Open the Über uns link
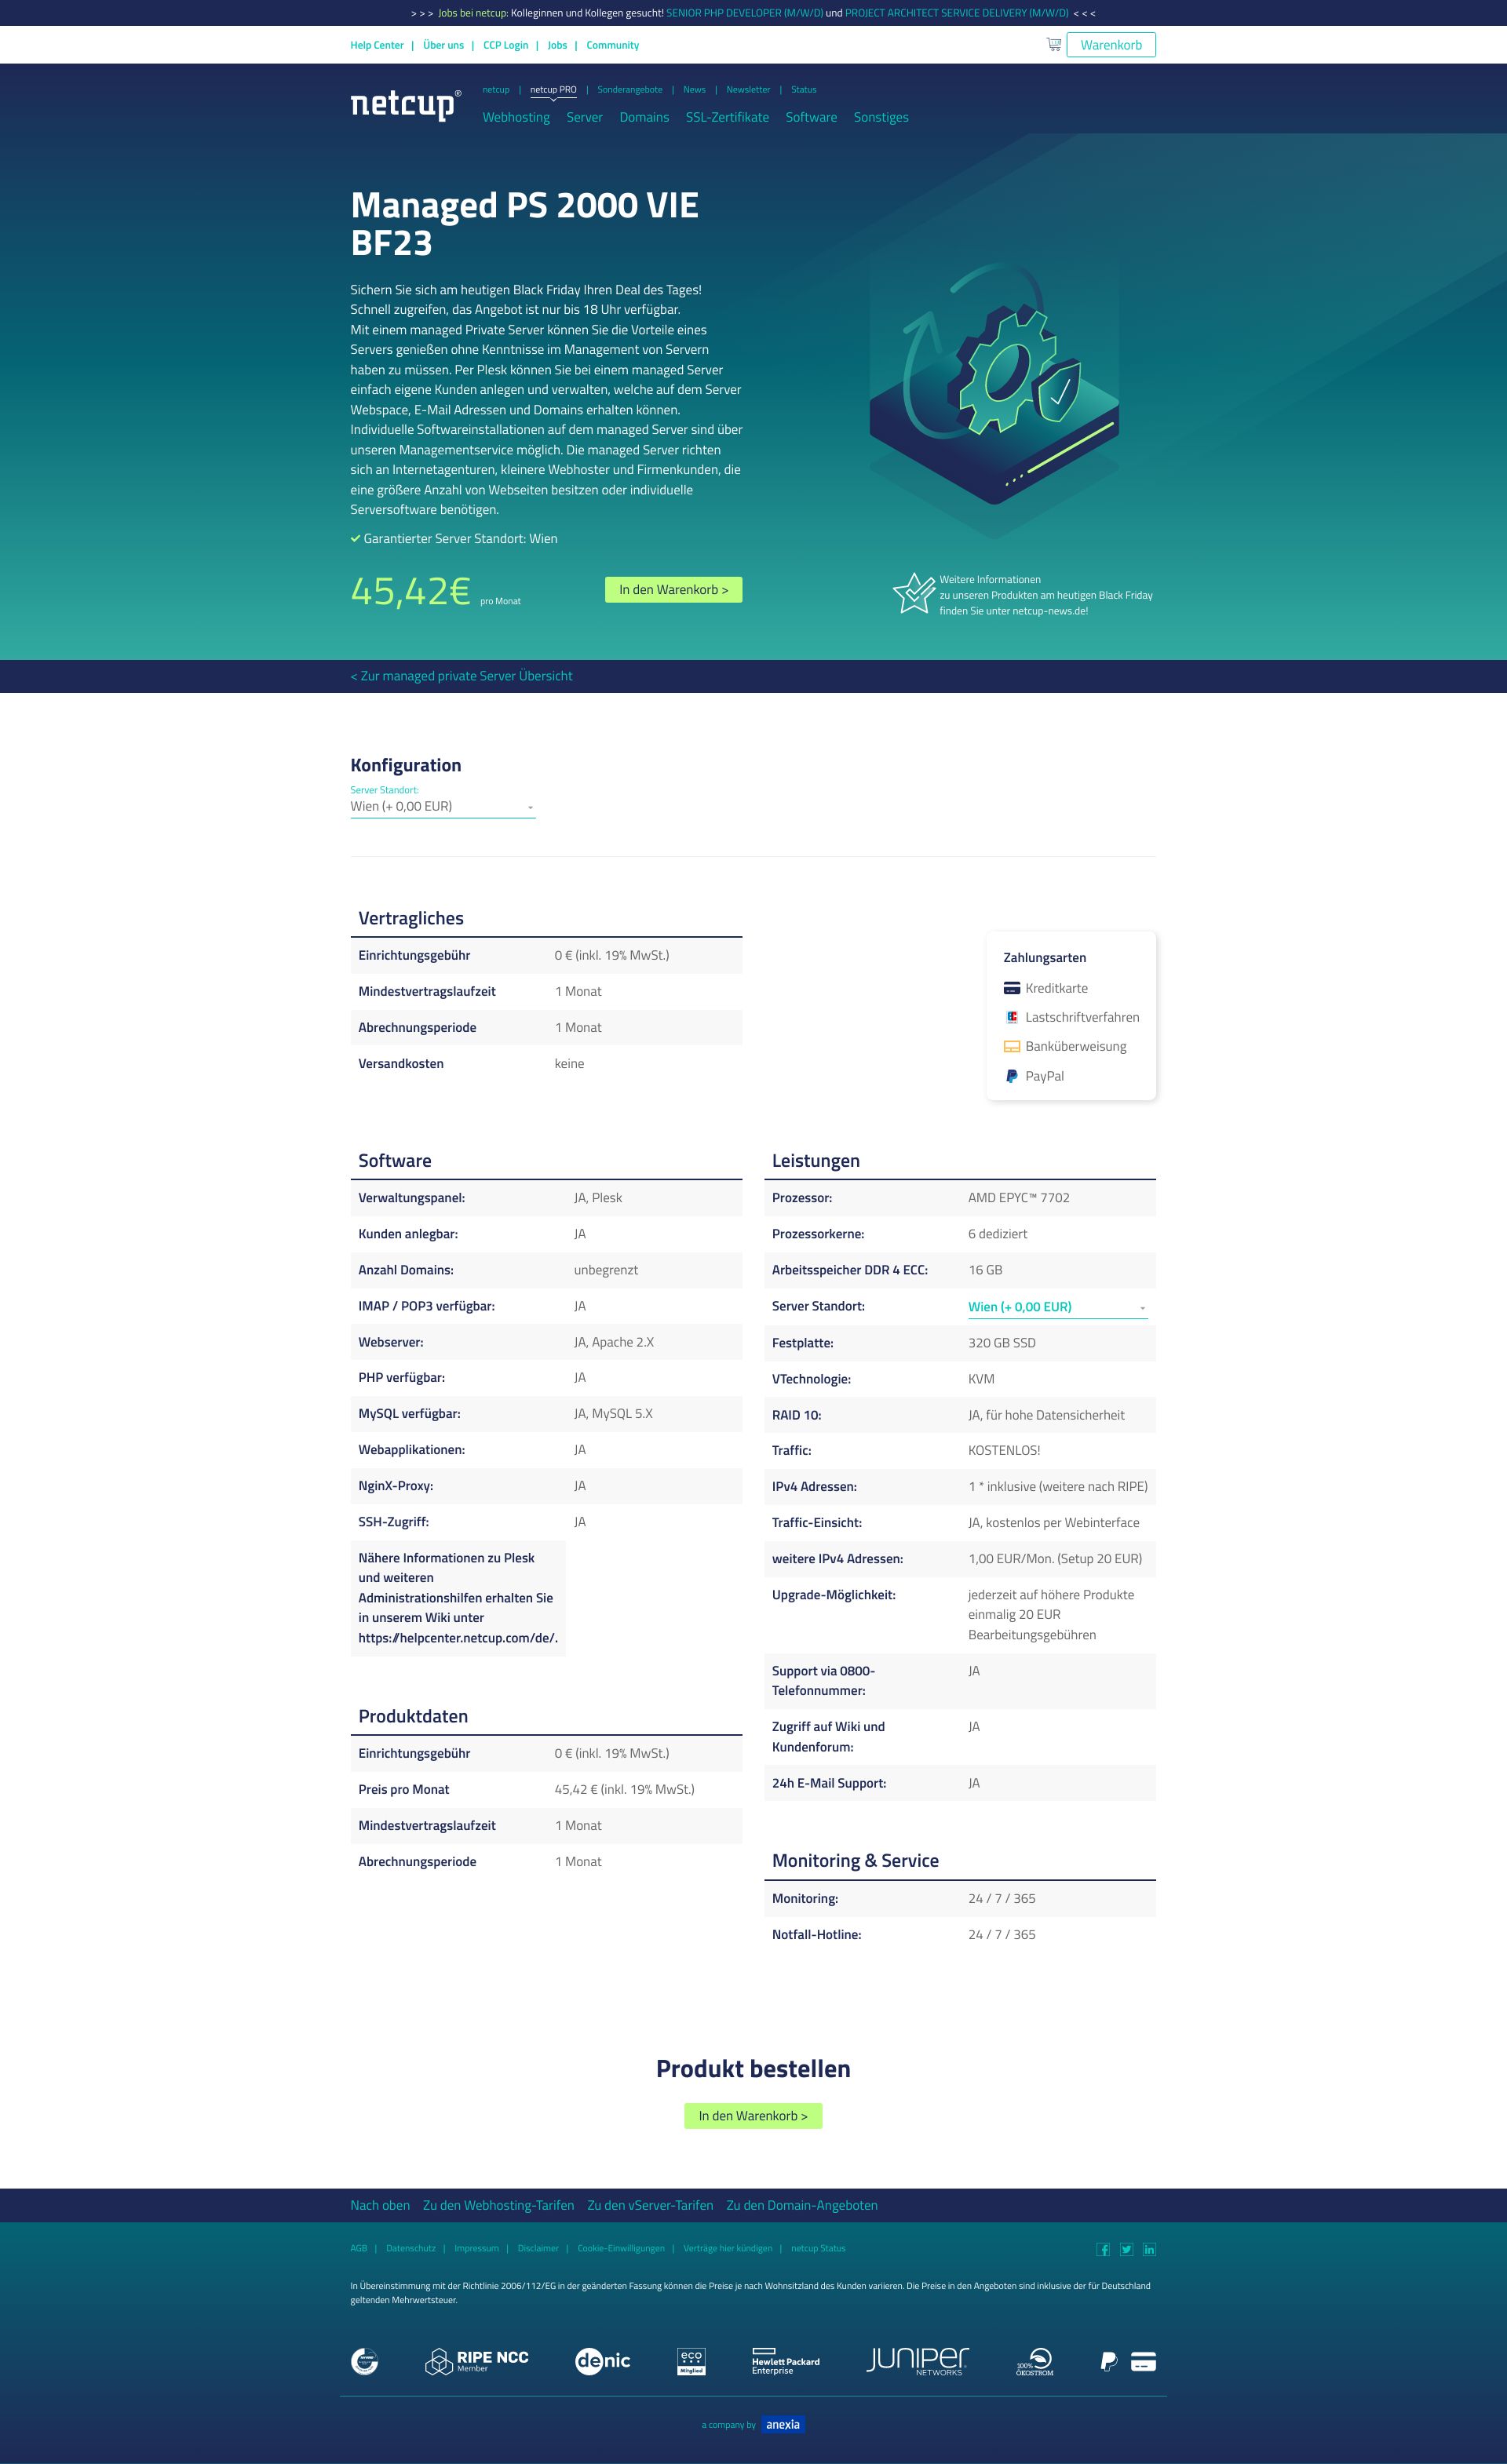The image size is (1507, 2464). tap(443, 45)
